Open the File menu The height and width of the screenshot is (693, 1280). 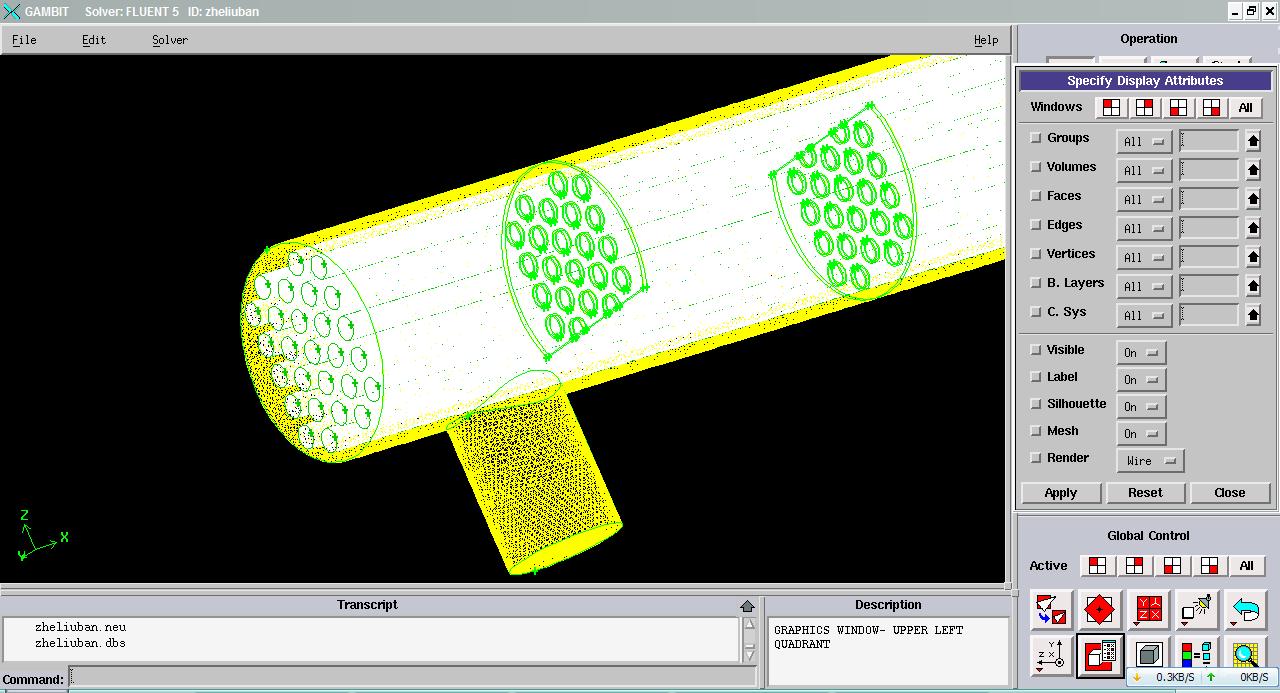(x=24, y=40)
